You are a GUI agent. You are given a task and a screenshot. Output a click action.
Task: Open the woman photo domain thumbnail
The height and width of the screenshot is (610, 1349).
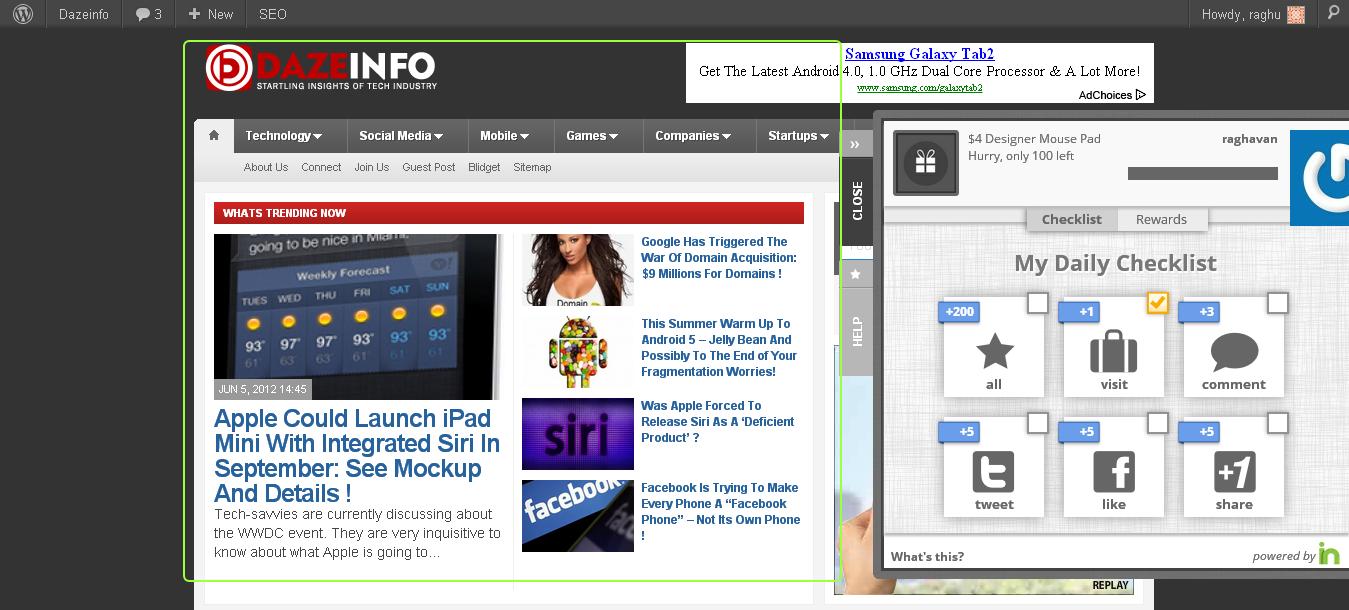[x=578, y=270]
